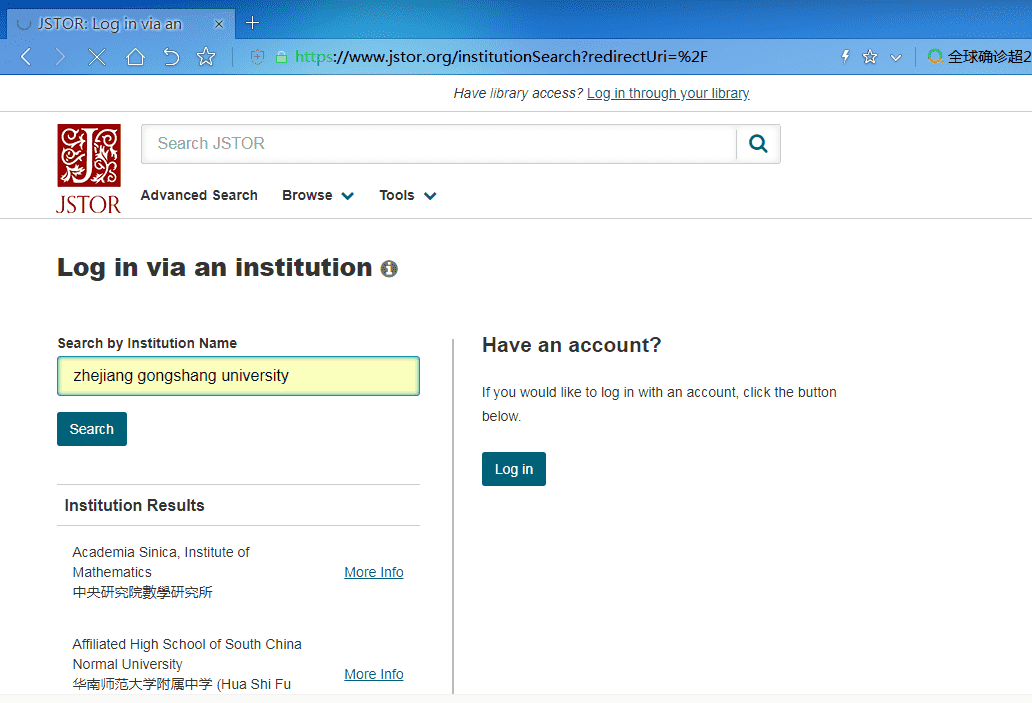The image size is (1032, 703).
Task: Click the teal Search button
Action: click(92, 429)
